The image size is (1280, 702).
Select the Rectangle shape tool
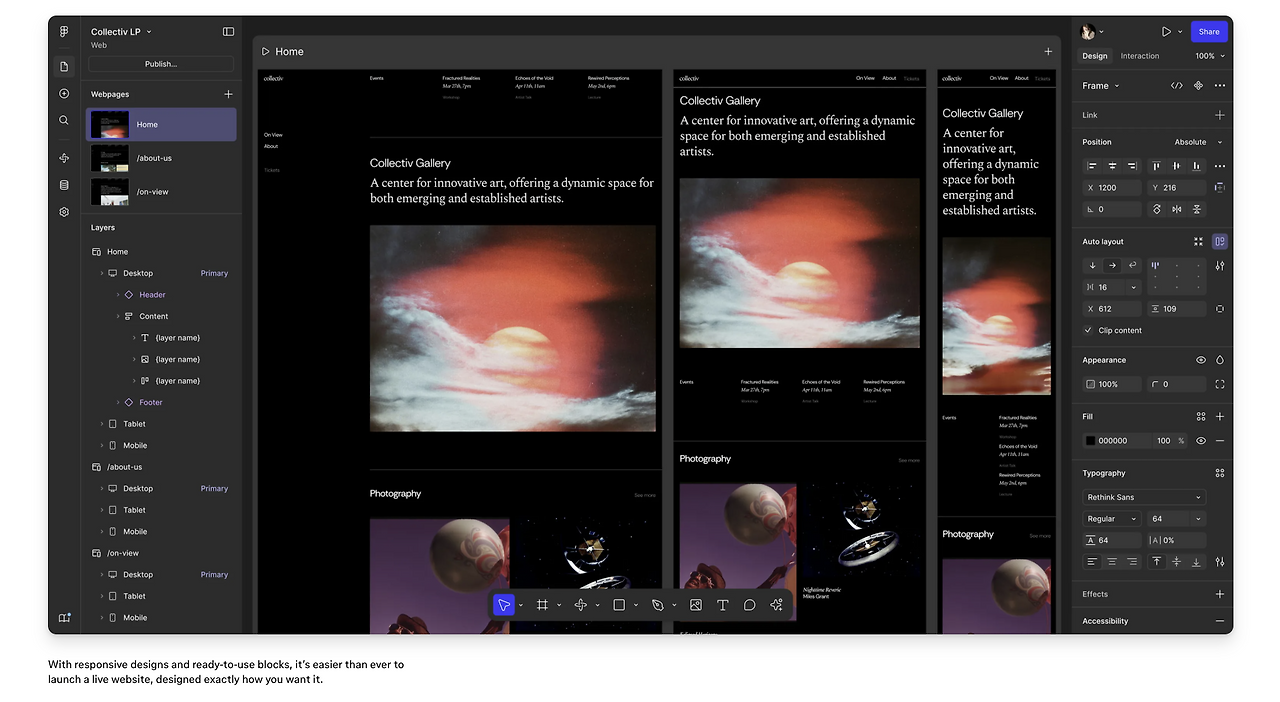click(x=619, y=605)
